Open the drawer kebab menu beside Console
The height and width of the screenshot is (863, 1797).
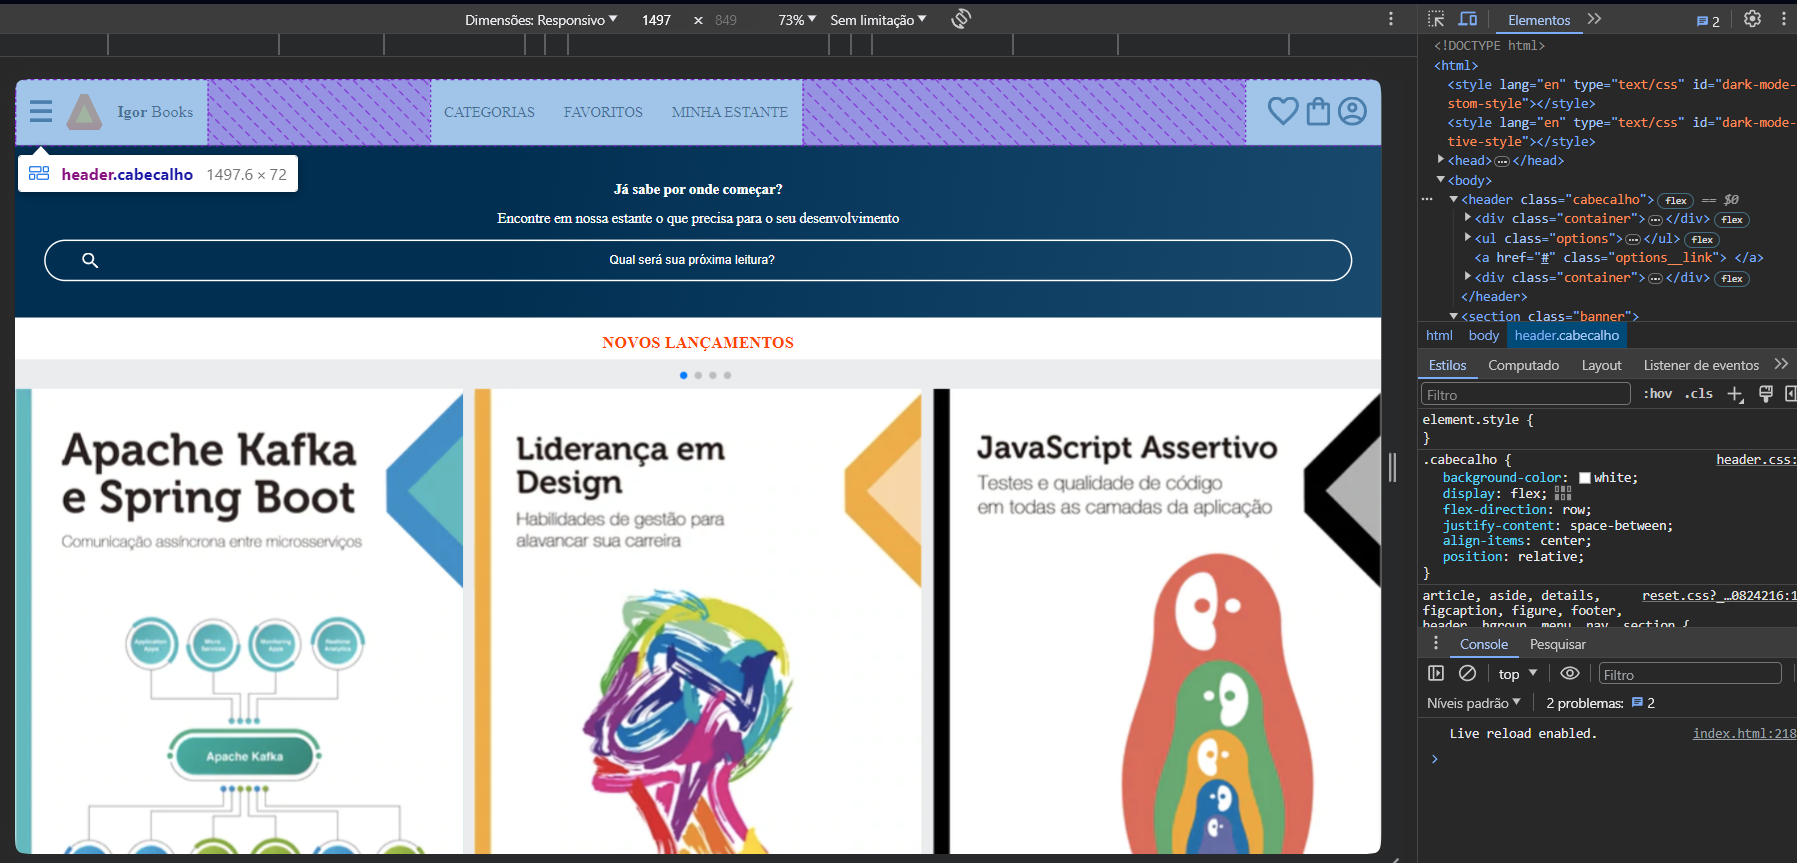1436,643
